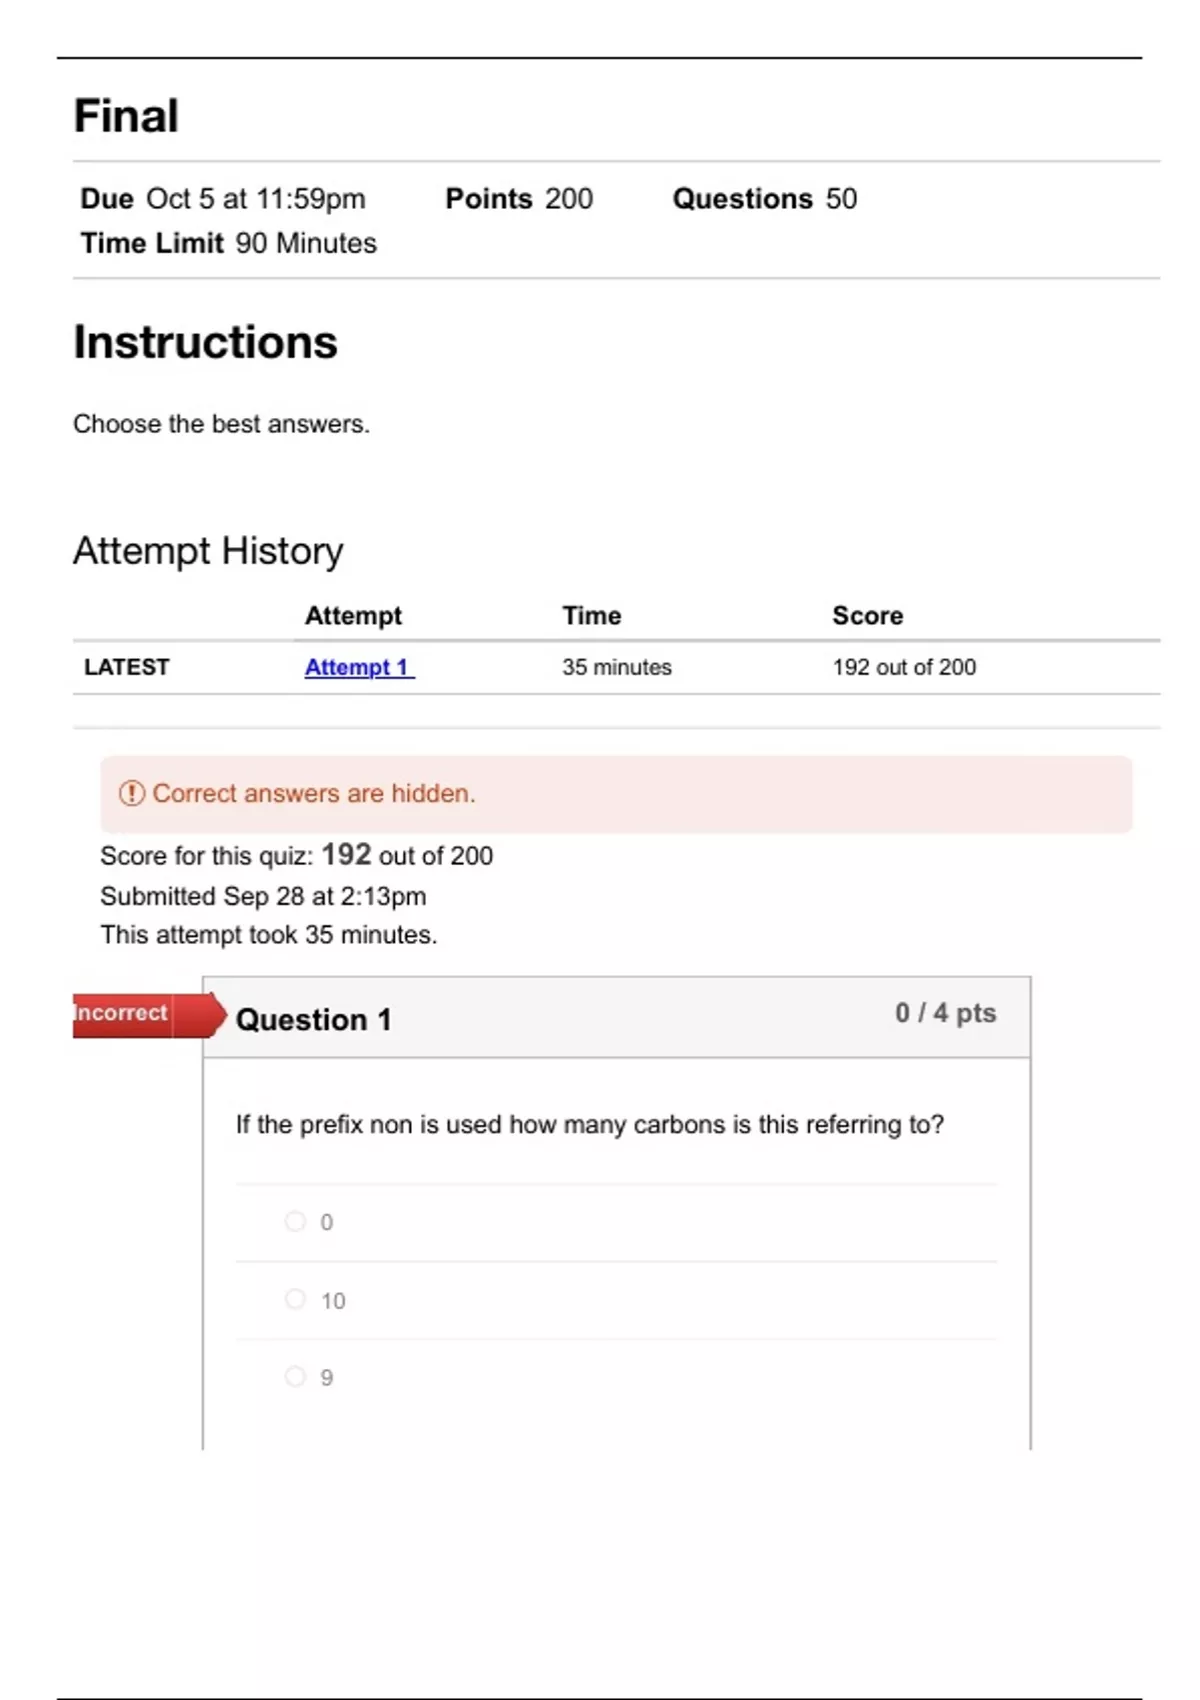
Task: Pick the radio button labeled 9
Action: pos(295,1377)
